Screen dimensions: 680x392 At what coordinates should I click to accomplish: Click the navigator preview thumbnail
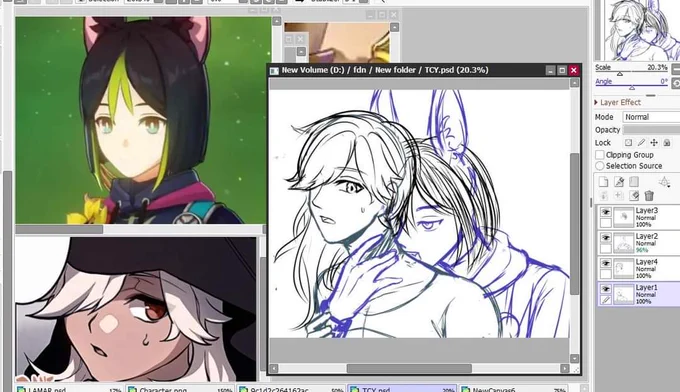pyautogui.click(x=641, y=30)
